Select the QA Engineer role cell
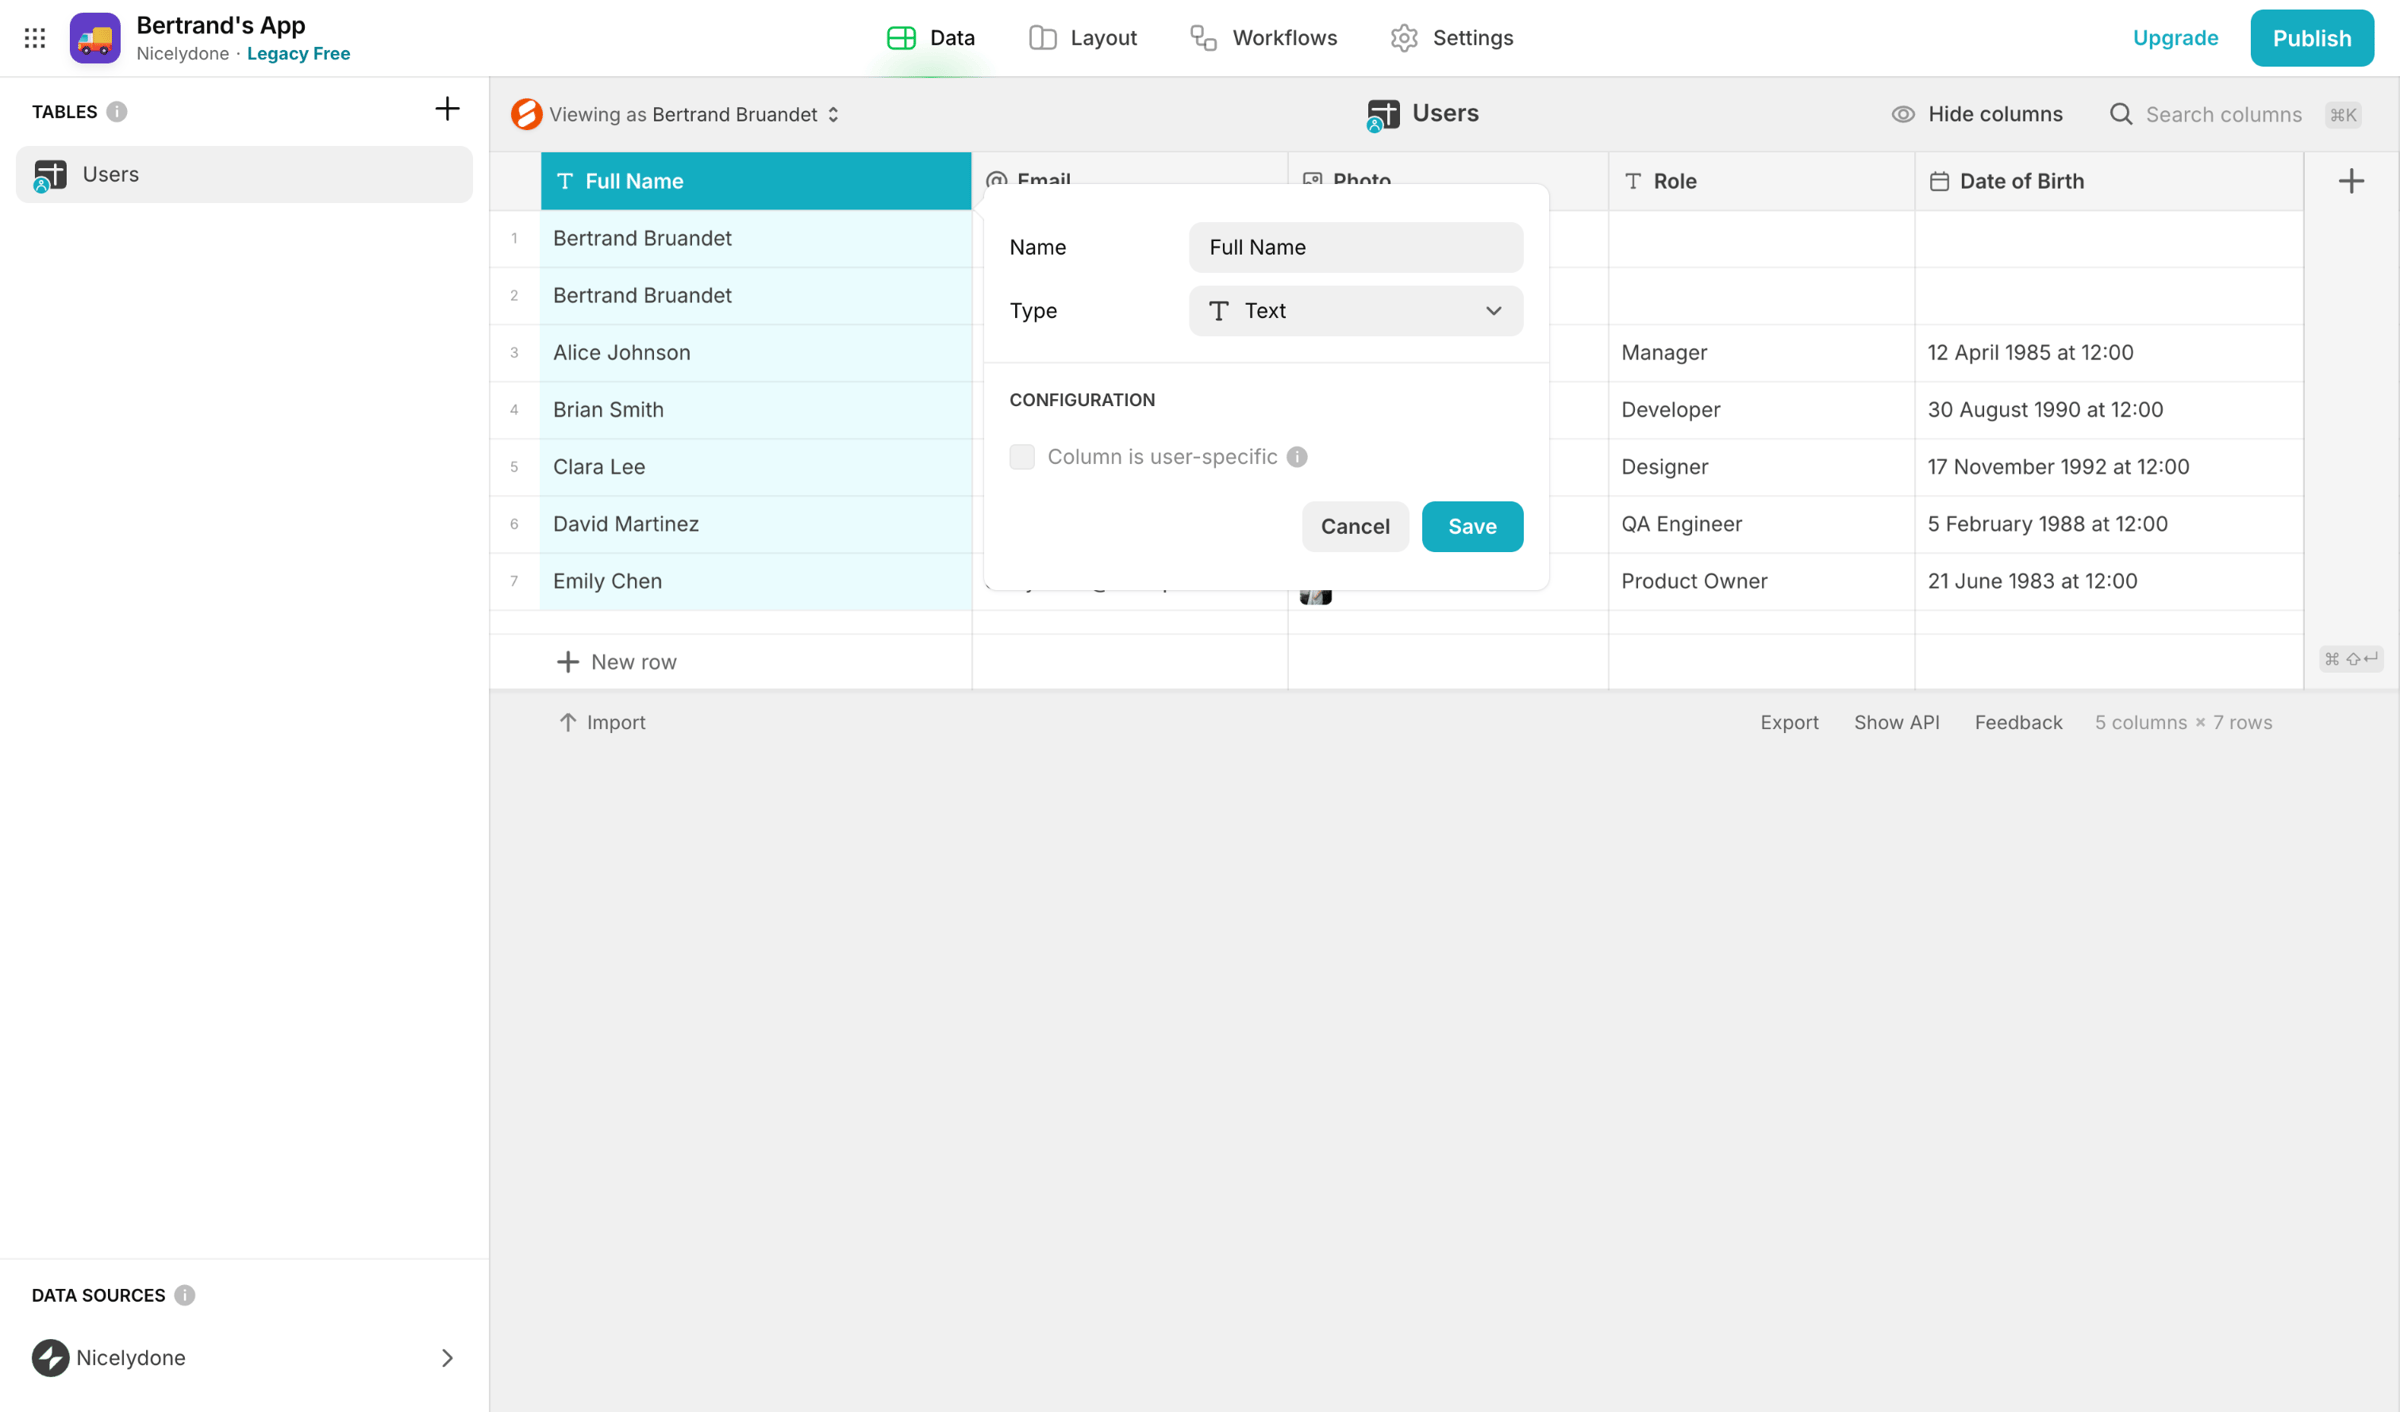 [1761, 524]
